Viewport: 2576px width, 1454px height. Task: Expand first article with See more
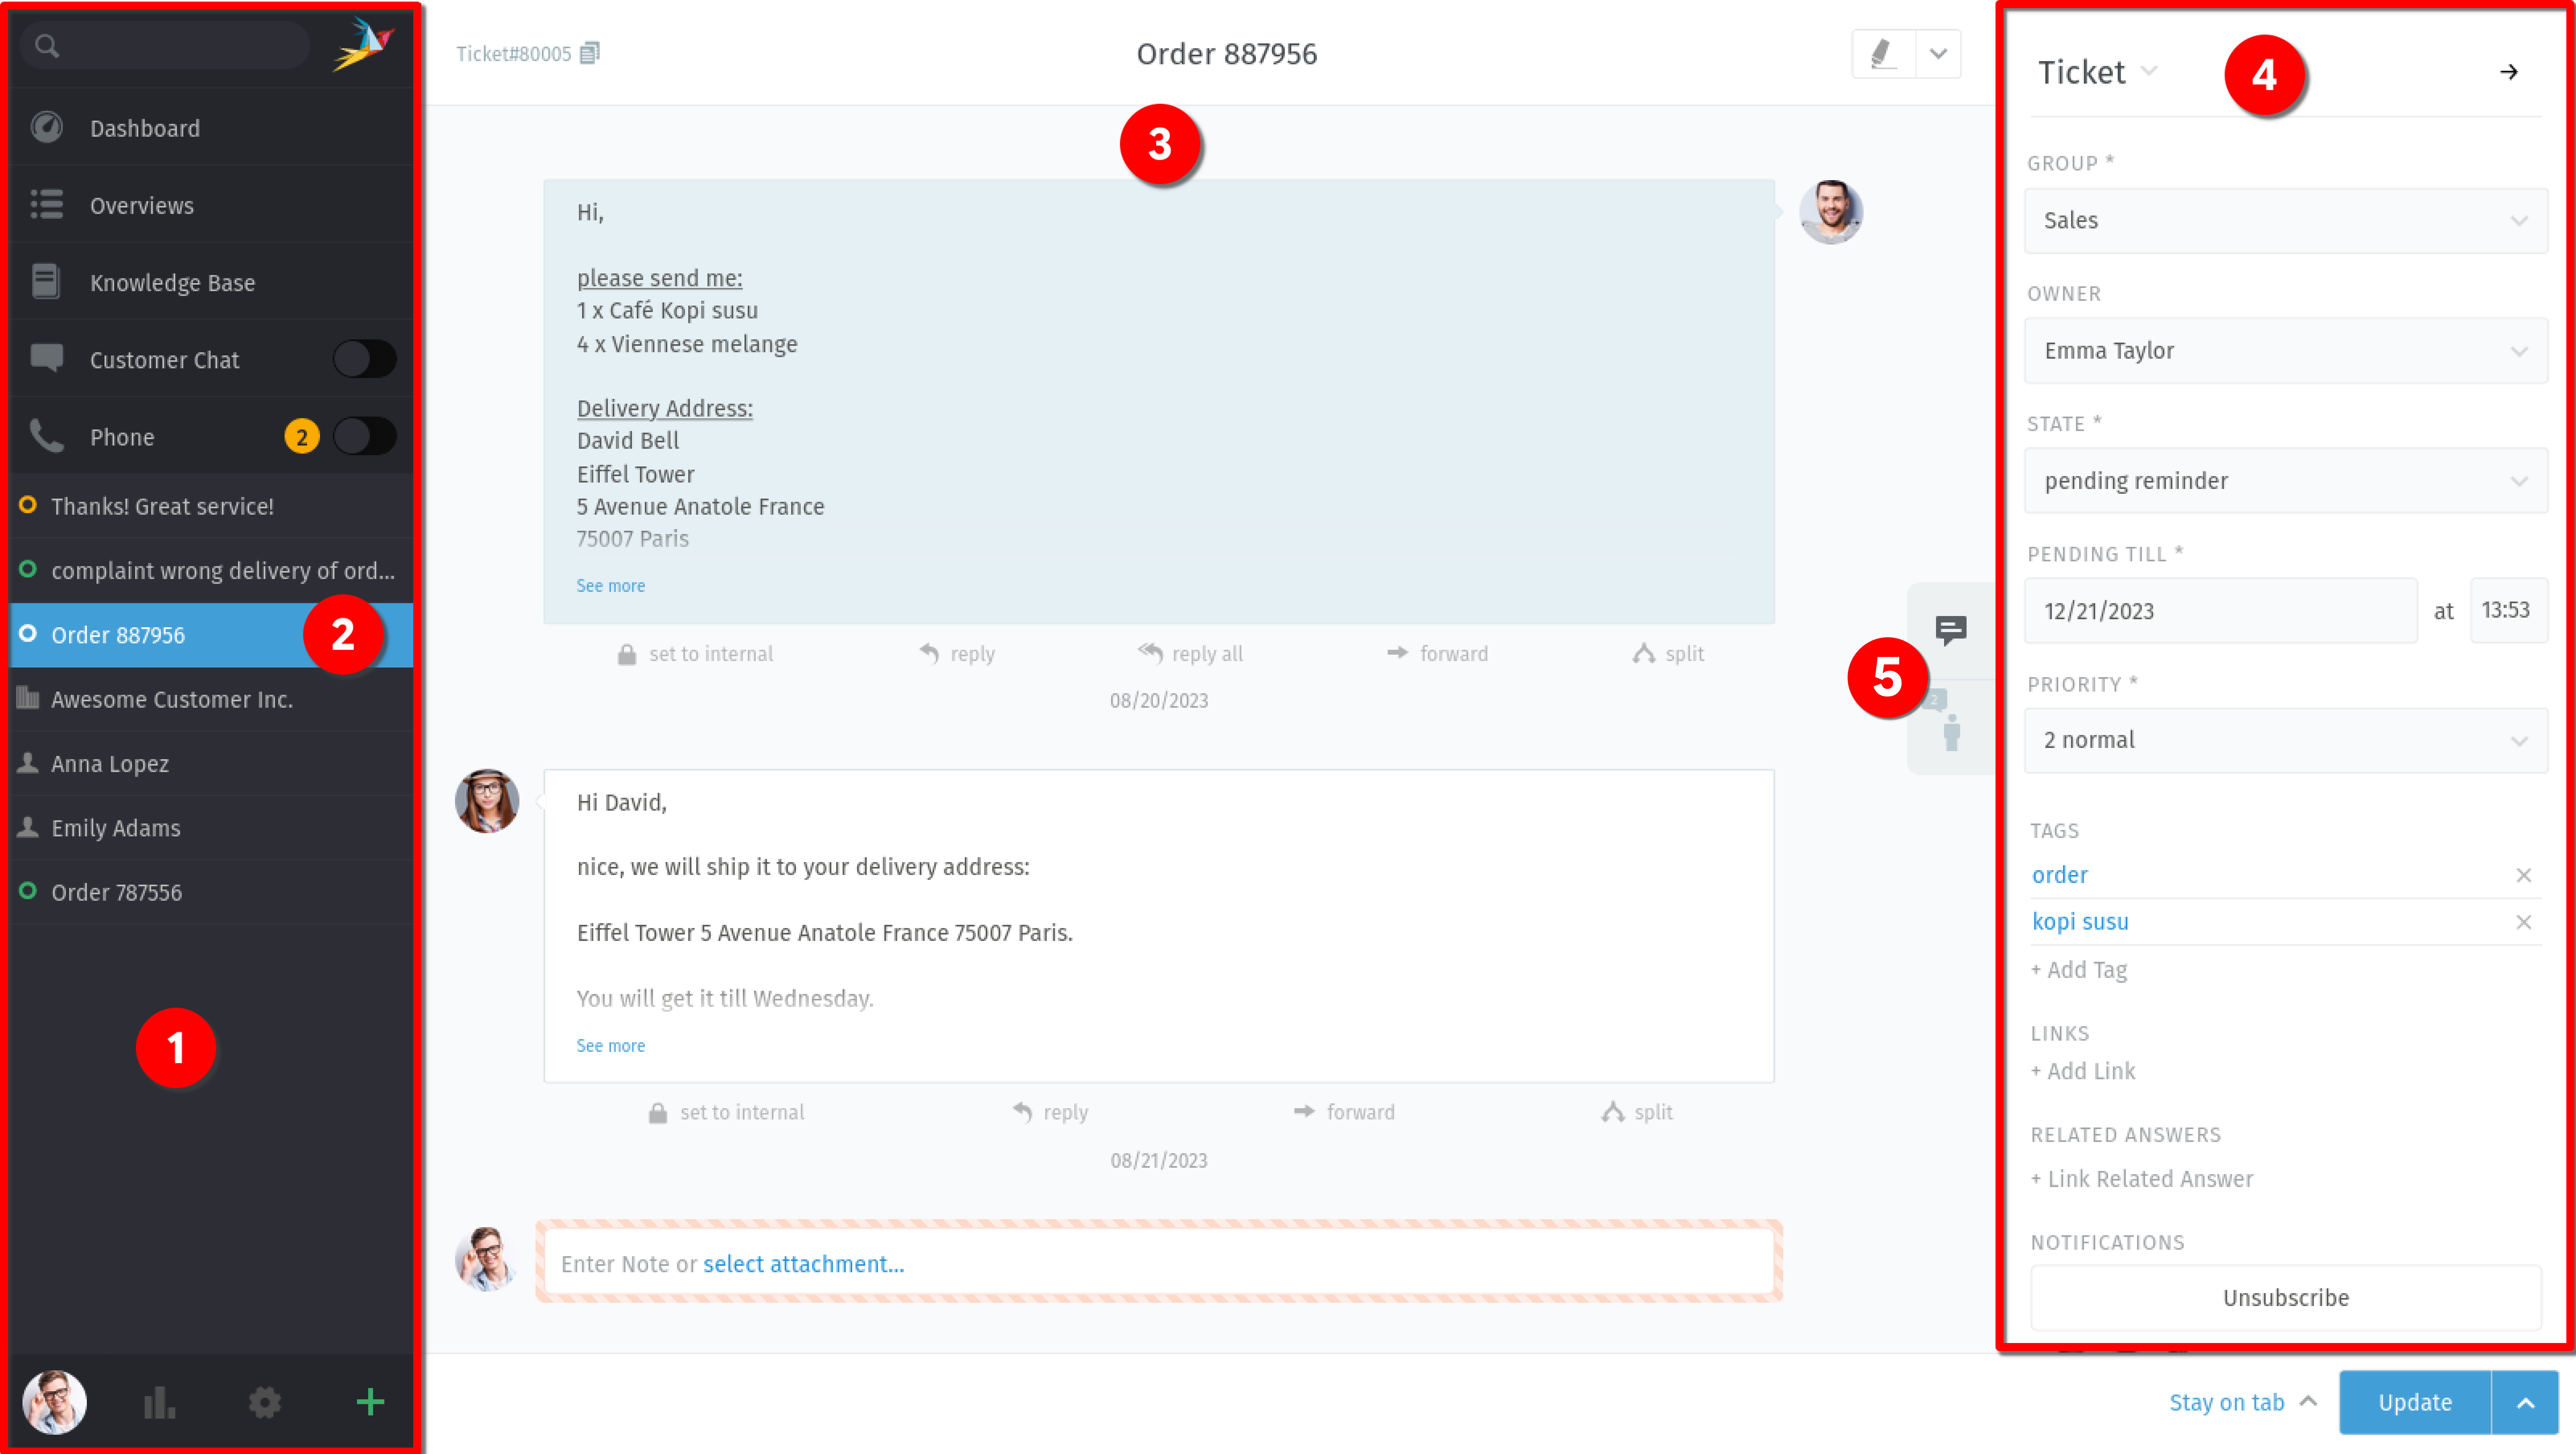click(x=611, y=586)
